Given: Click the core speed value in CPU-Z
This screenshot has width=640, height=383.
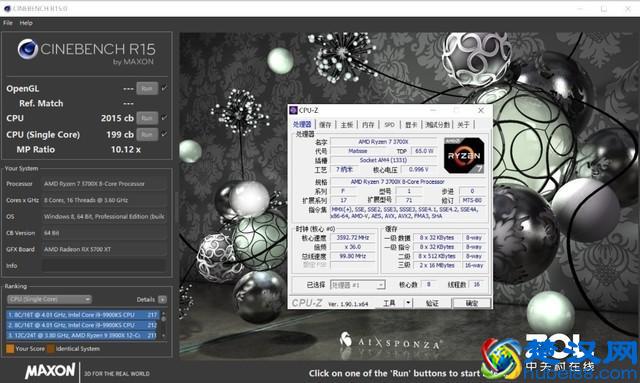Looking at the screenshot, I should point(353,238).
